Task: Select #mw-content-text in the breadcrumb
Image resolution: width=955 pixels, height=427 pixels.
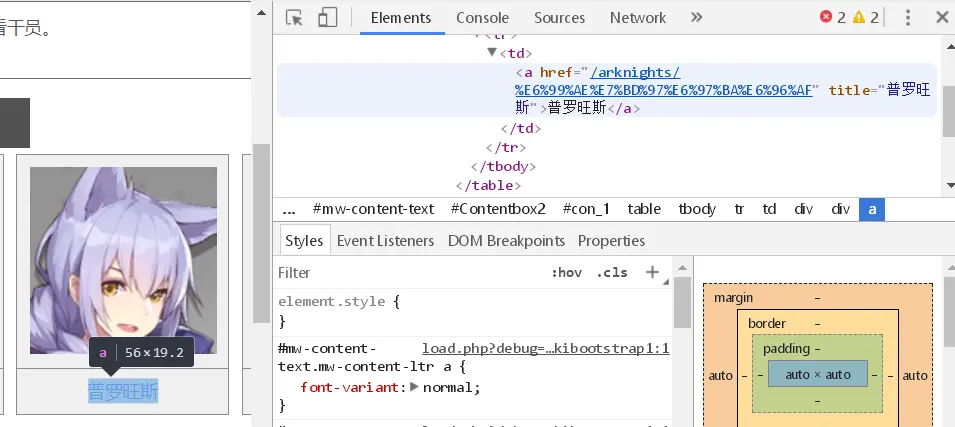Action: 373,210
